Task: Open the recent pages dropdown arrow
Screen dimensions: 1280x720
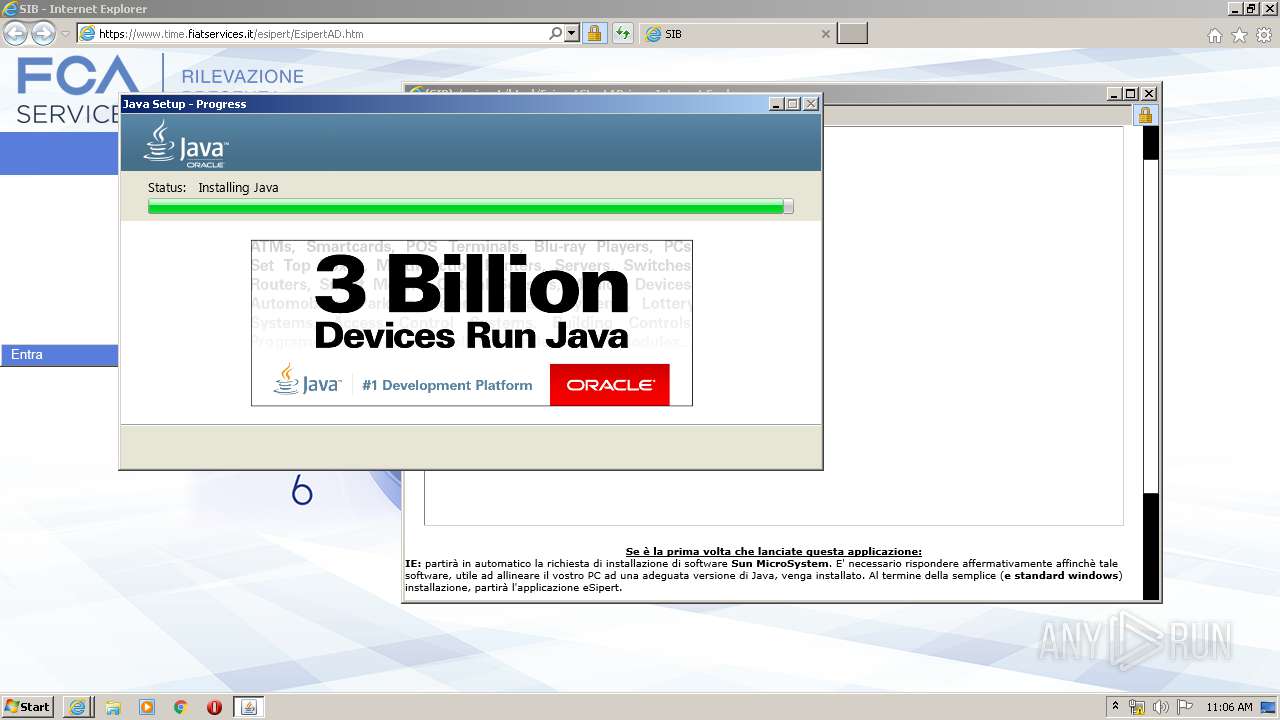Action: click(x=65, y=34)
